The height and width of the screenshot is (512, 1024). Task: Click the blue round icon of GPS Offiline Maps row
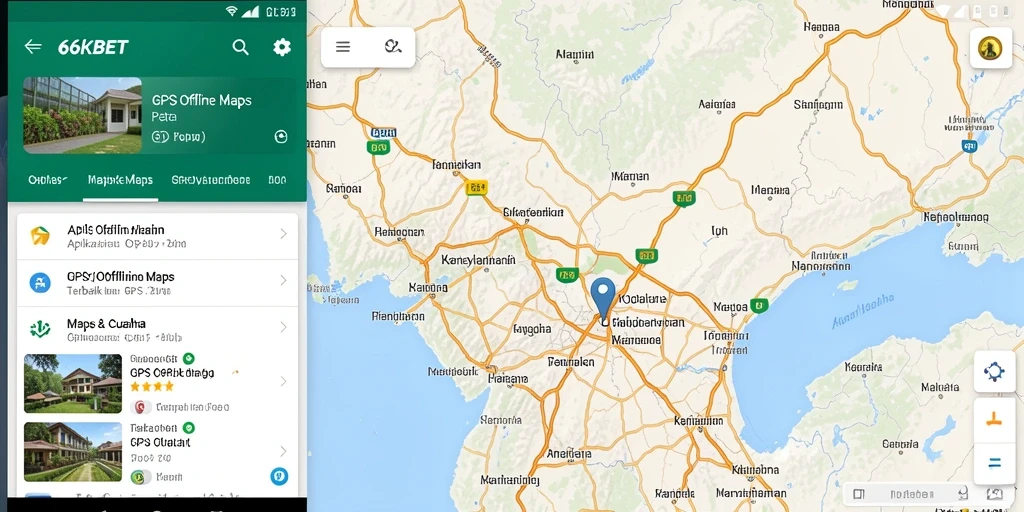40,283
